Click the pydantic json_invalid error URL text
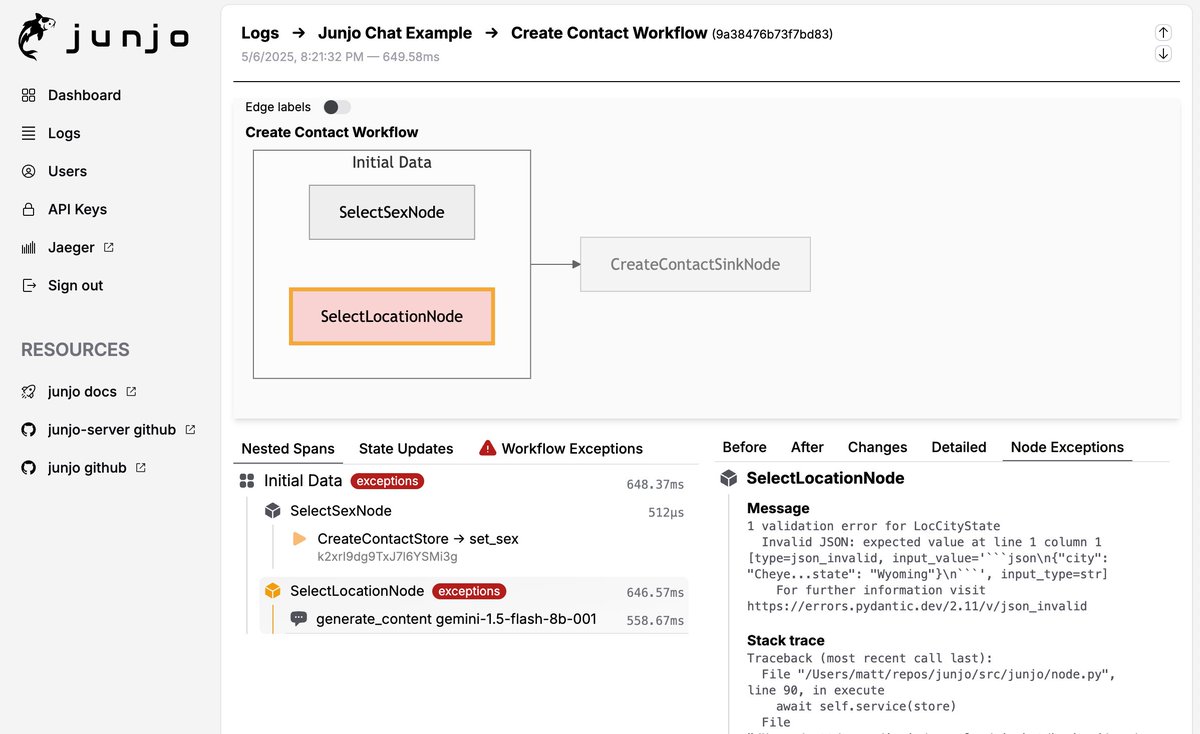The image size is (1200, 734). 917,606
